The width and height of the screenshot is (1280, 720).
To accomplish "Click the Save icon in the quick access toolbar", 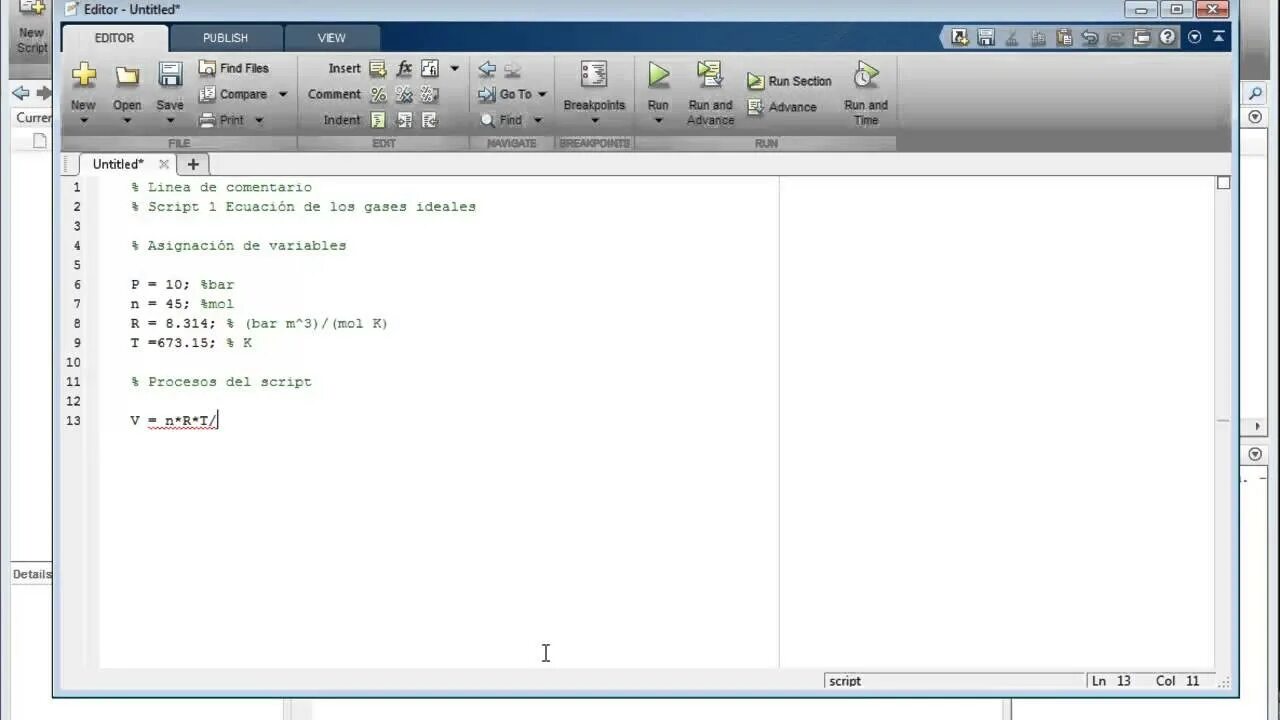I will coord(986,36).
